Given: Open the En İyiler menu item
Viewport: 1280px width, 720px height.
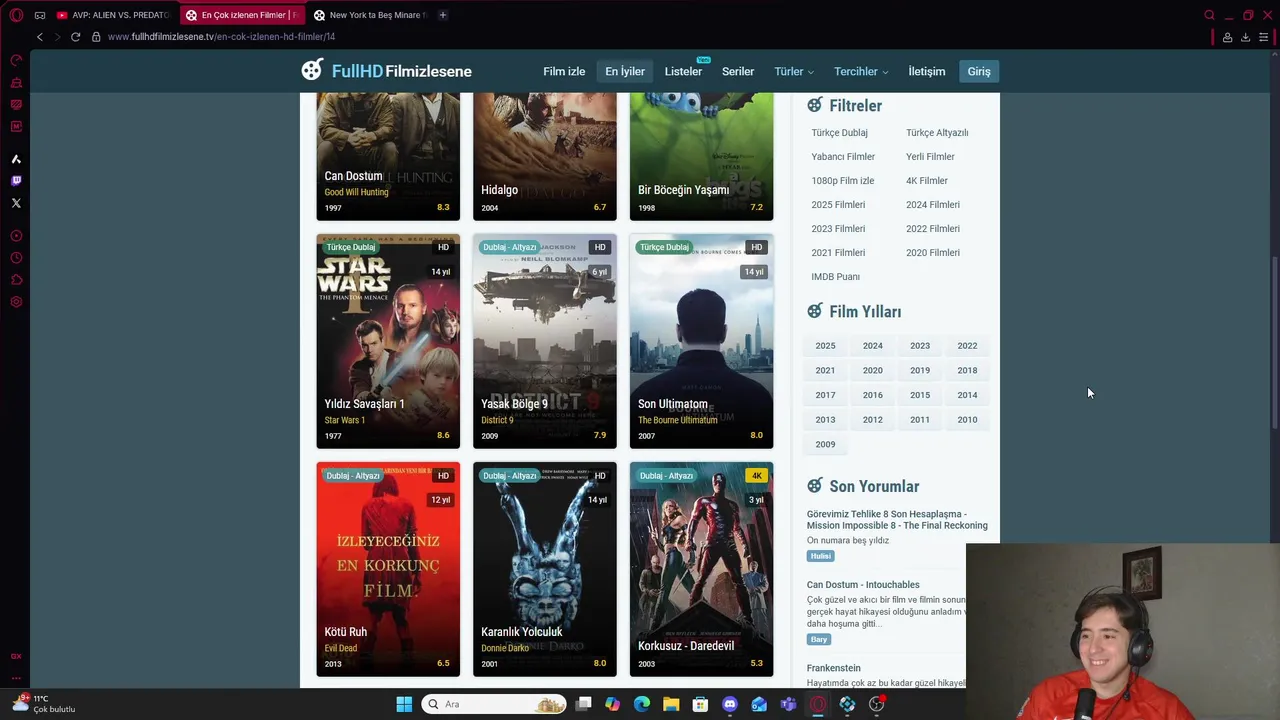Looking at the screenshot, I should click(625, 71).
